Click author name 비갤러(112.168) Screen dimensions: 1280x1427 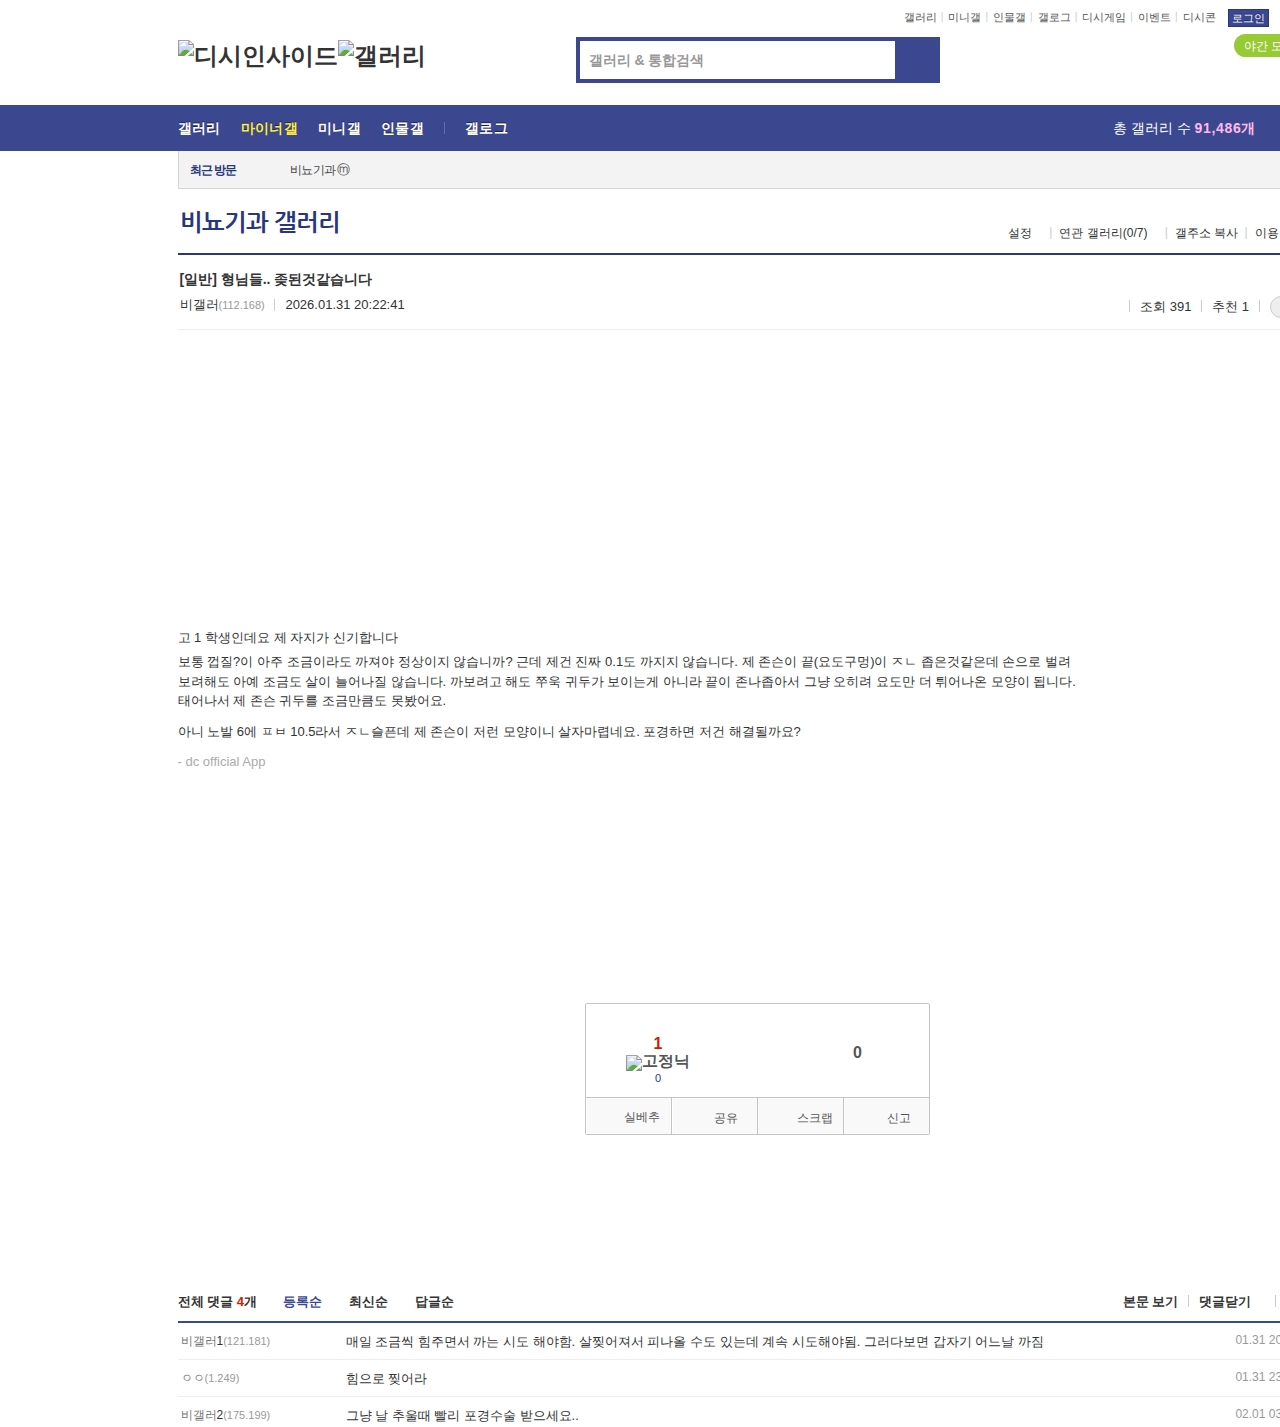click(222, 305)
